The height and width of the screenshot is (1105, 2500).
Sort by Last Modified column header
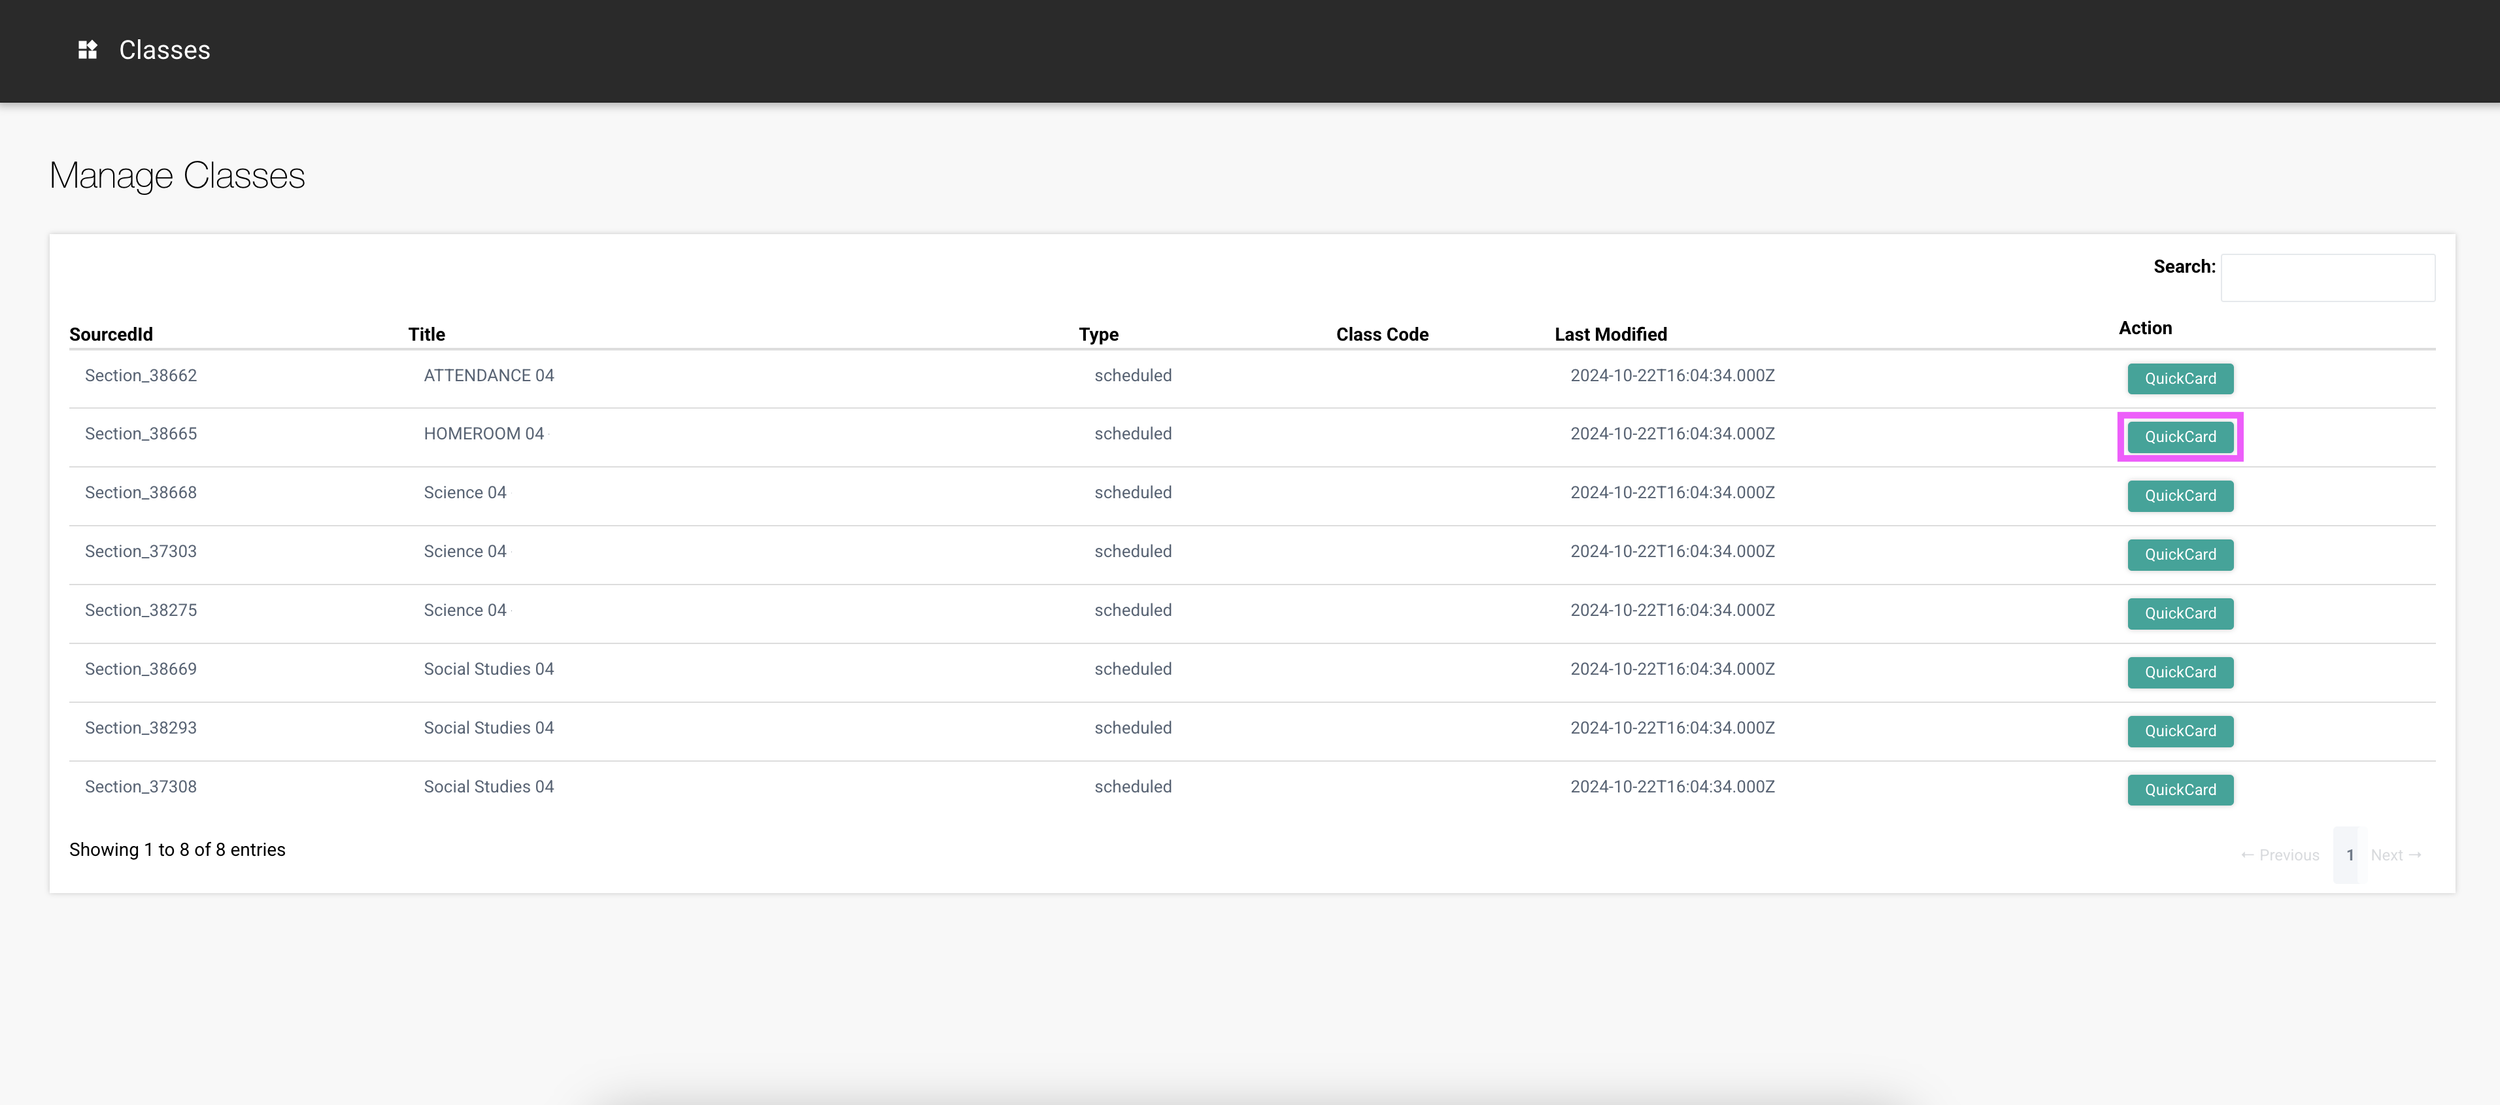click(1610, 335)
